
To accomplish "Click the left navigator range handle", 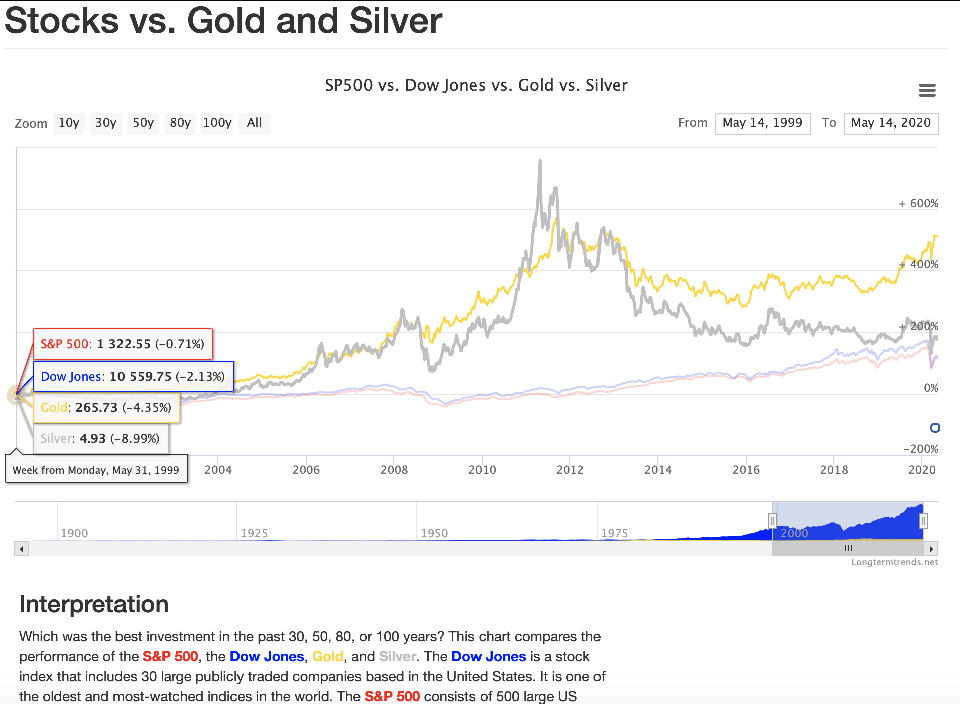I will coord(772,520).
